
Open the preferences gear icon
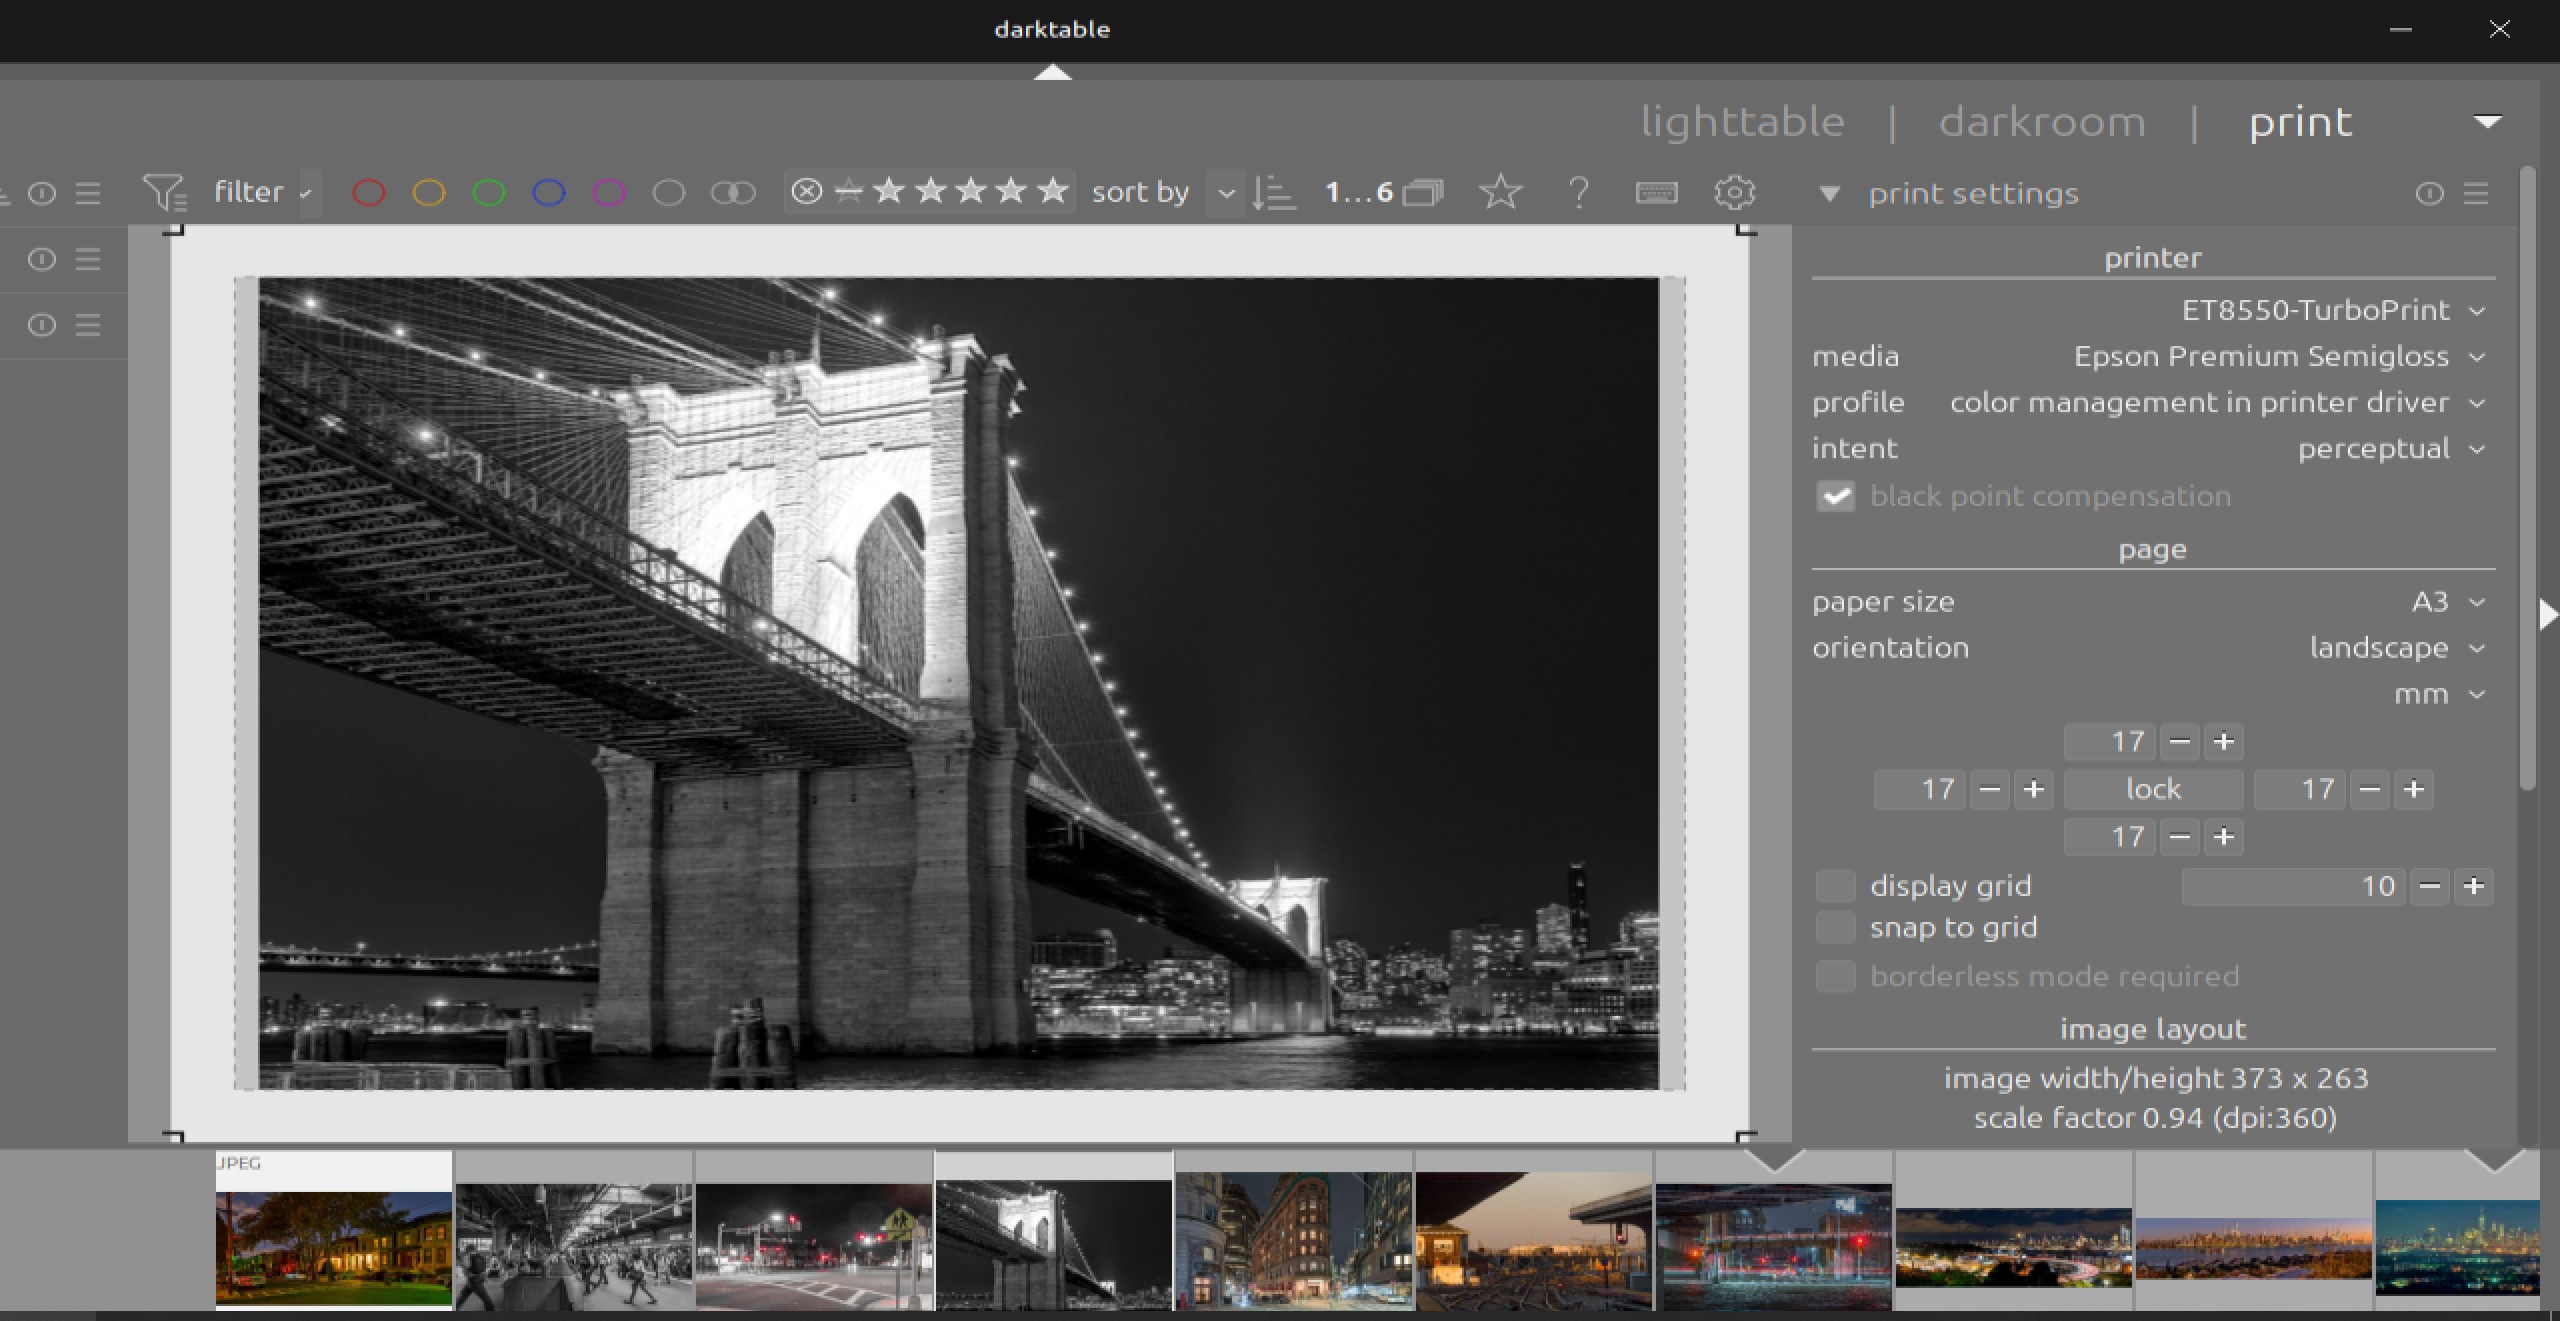coord(1734,192)
